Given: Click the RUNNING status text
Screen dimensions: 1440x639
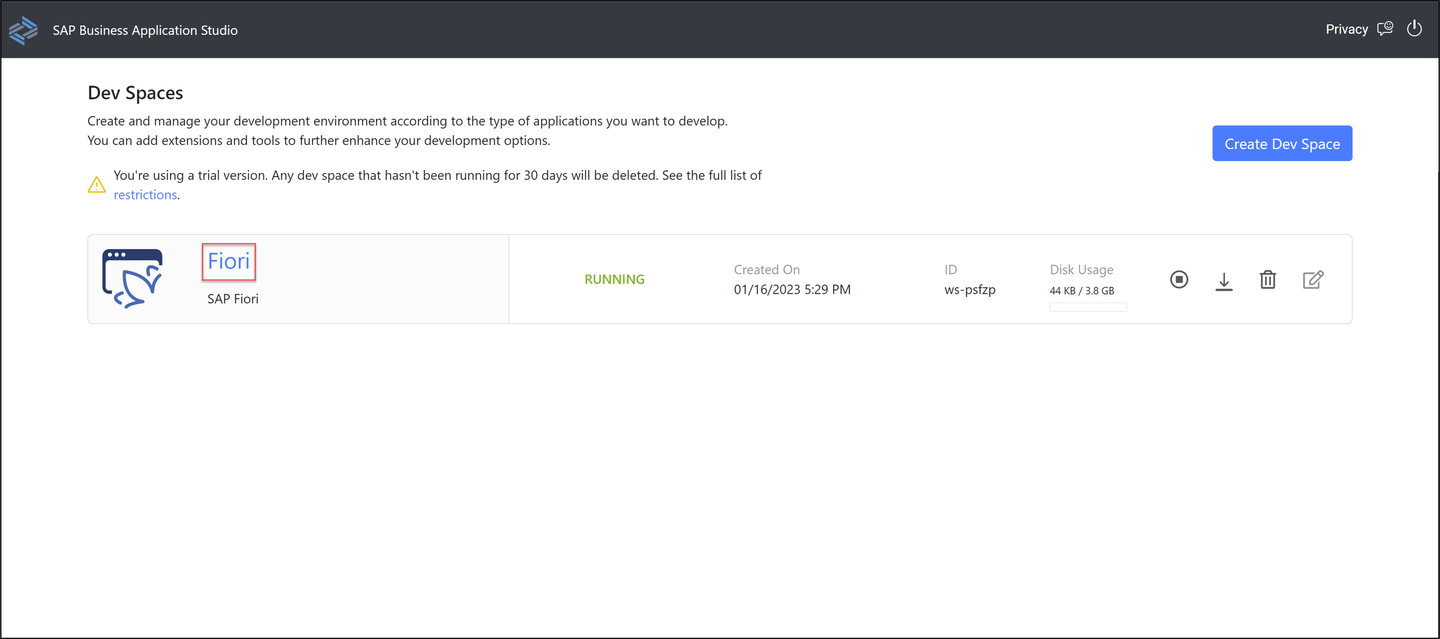Looking at the screenshot, I should (614, 279).
